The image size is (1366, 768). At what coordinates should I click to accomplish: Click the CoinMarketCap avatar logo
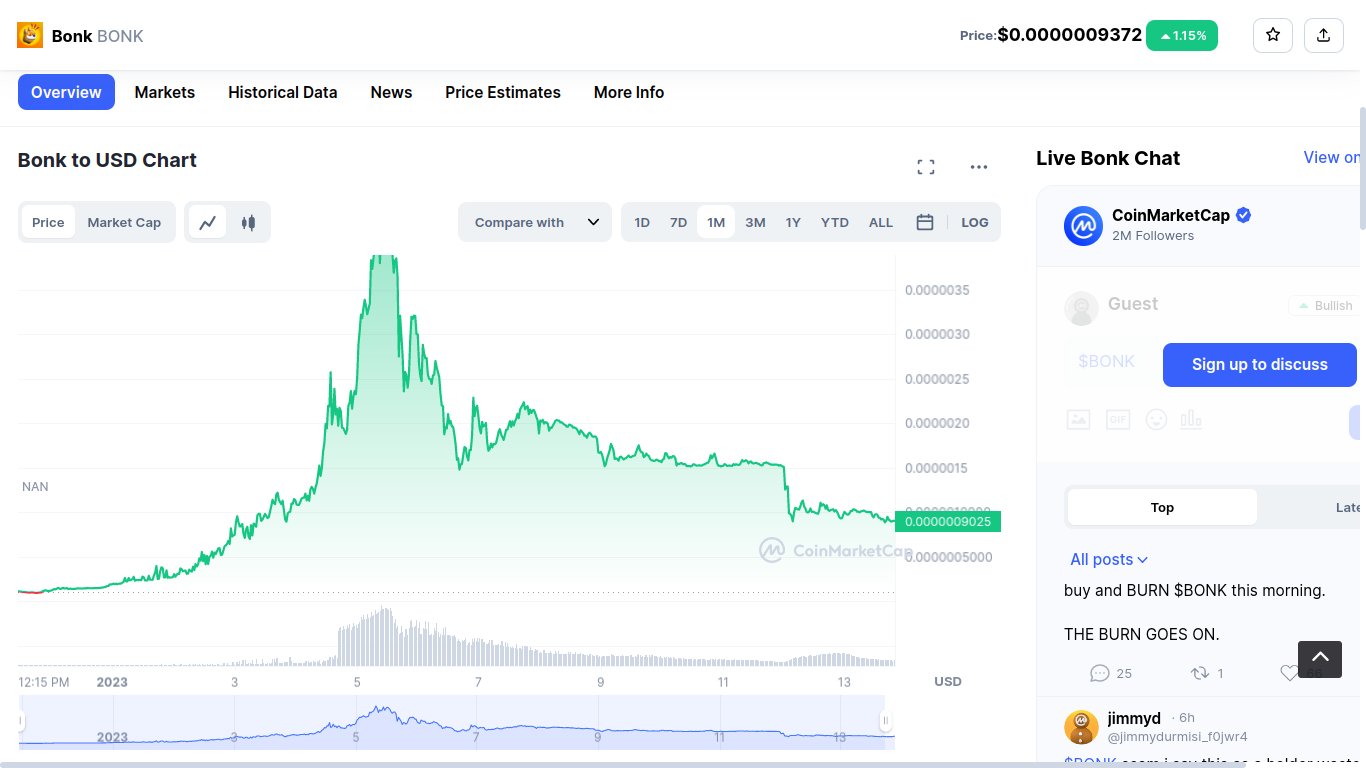click(1083, 226)
